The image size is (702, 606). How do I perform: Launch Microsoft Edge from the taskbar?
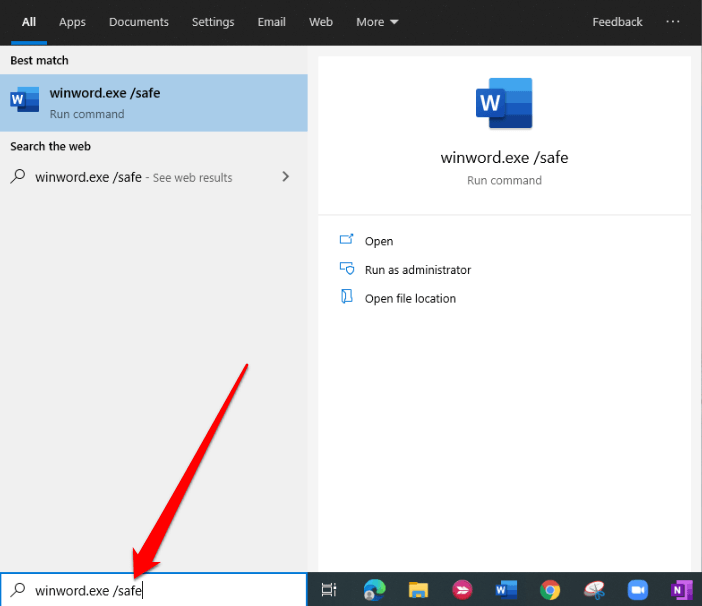(x=374, y=590)
